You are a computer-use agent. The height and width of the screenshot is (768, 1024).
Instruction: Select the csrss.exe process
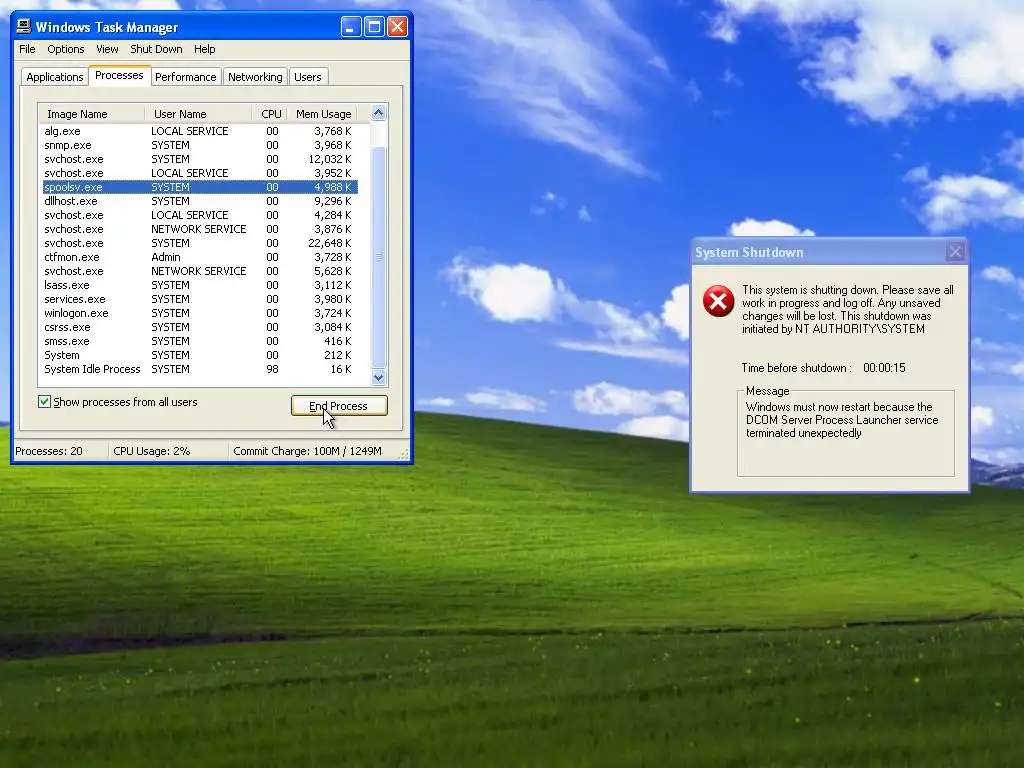pos(200,327)
